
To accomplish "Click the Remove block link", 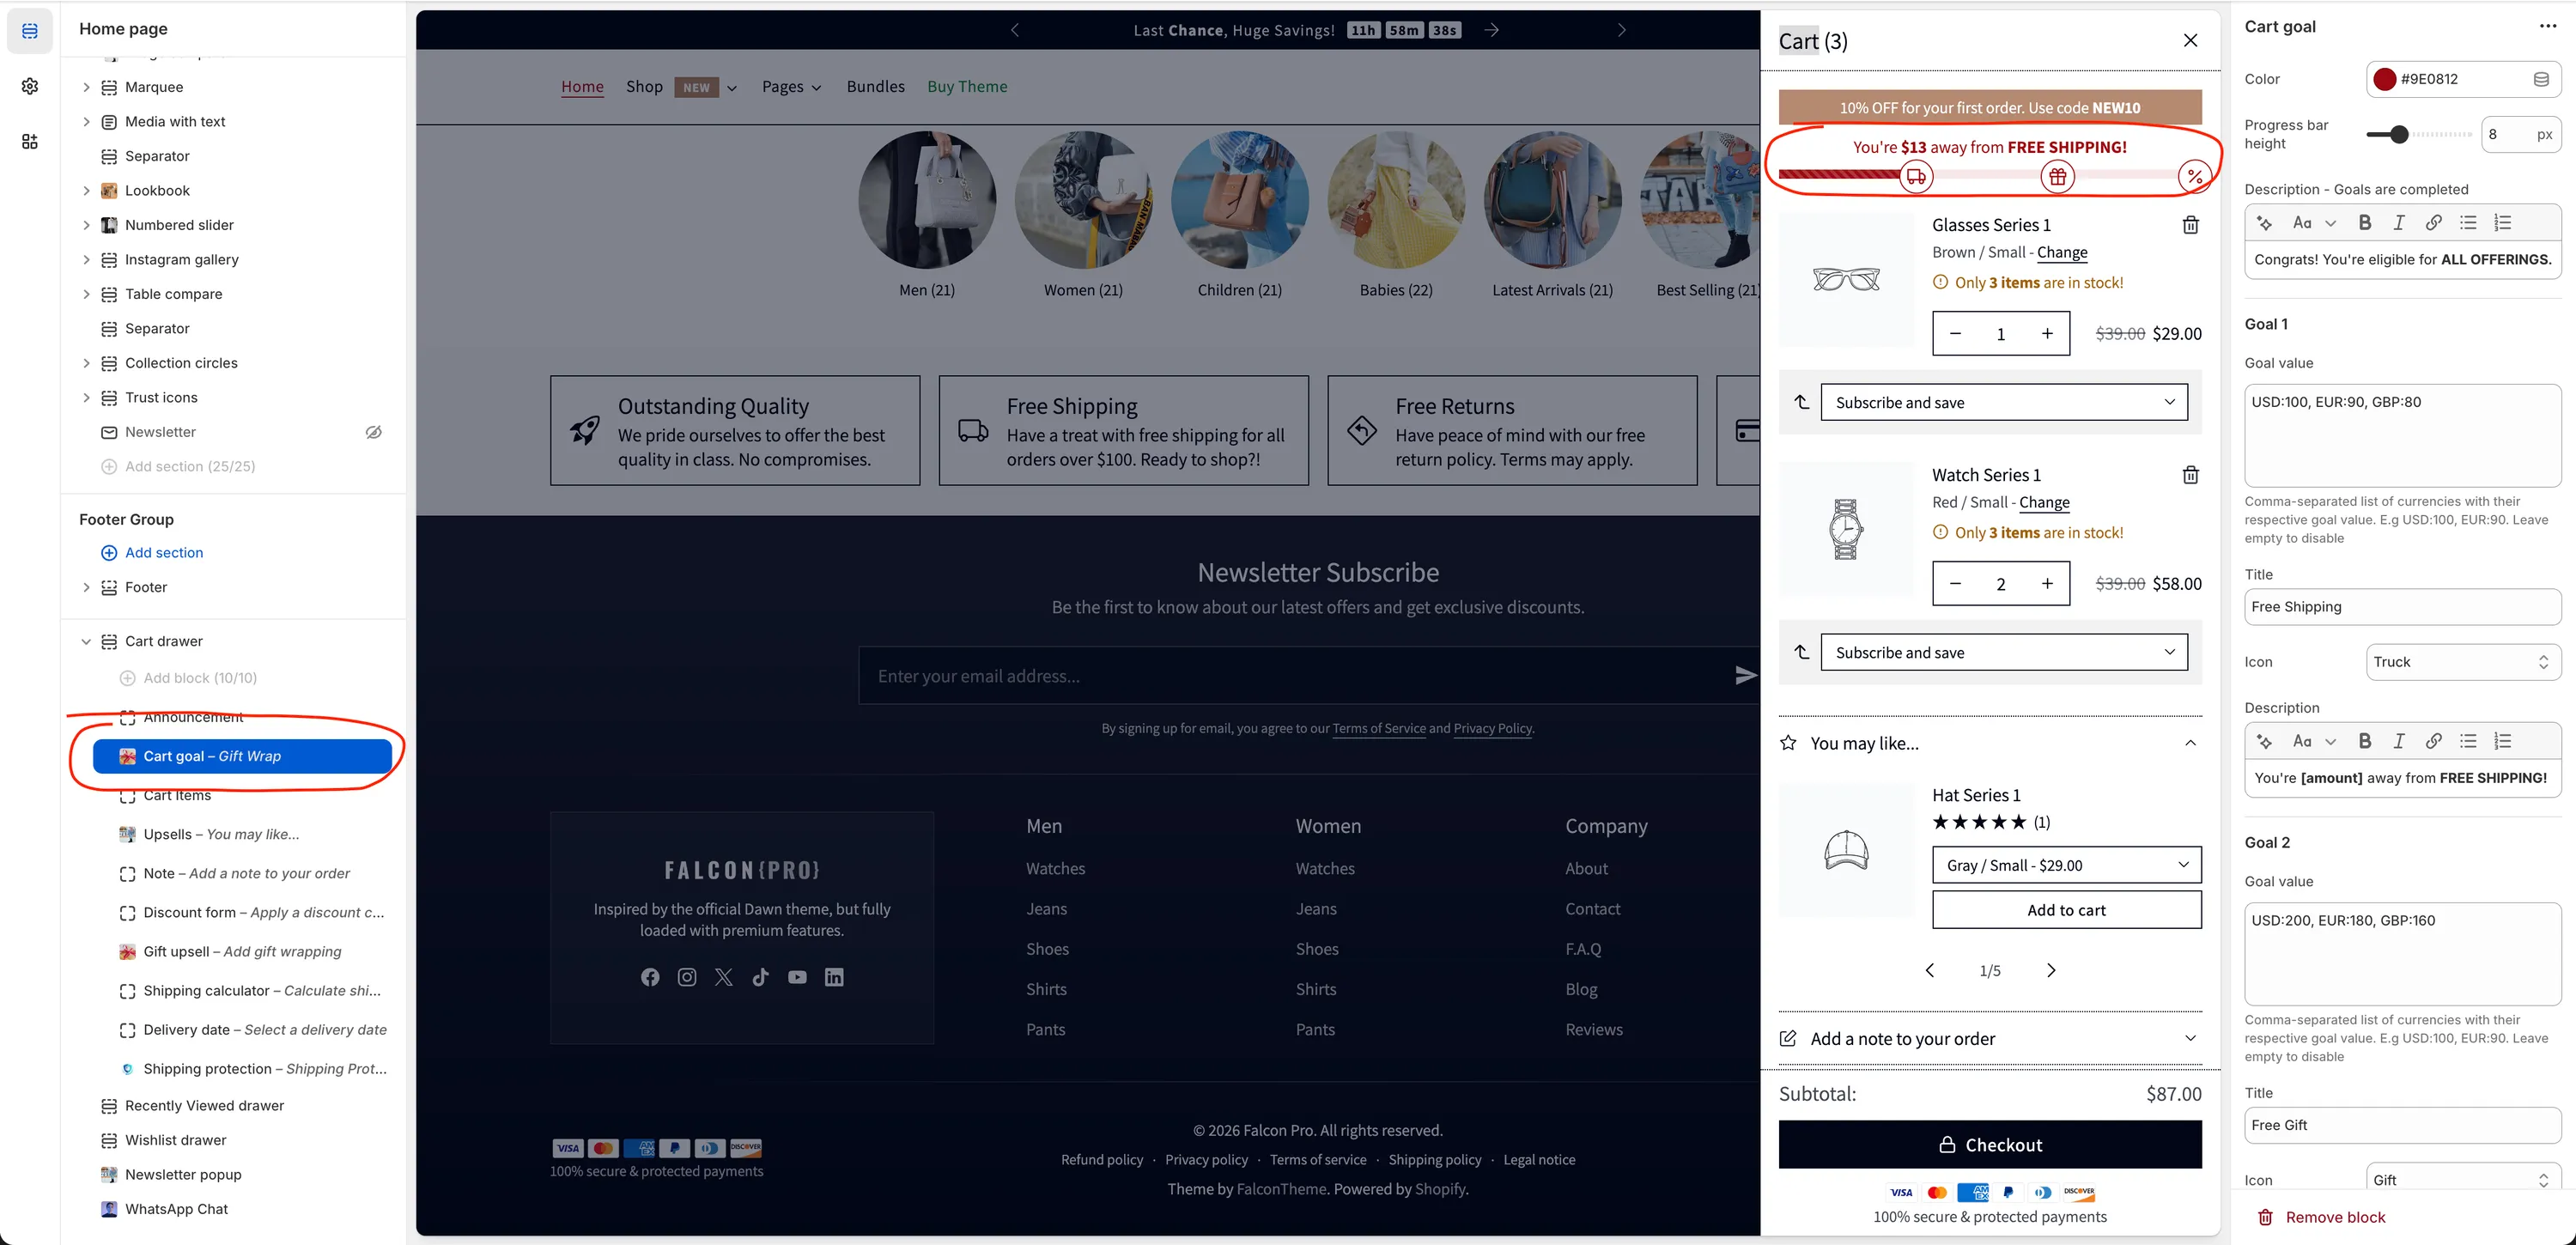I will click(x=2334, y=1217).
